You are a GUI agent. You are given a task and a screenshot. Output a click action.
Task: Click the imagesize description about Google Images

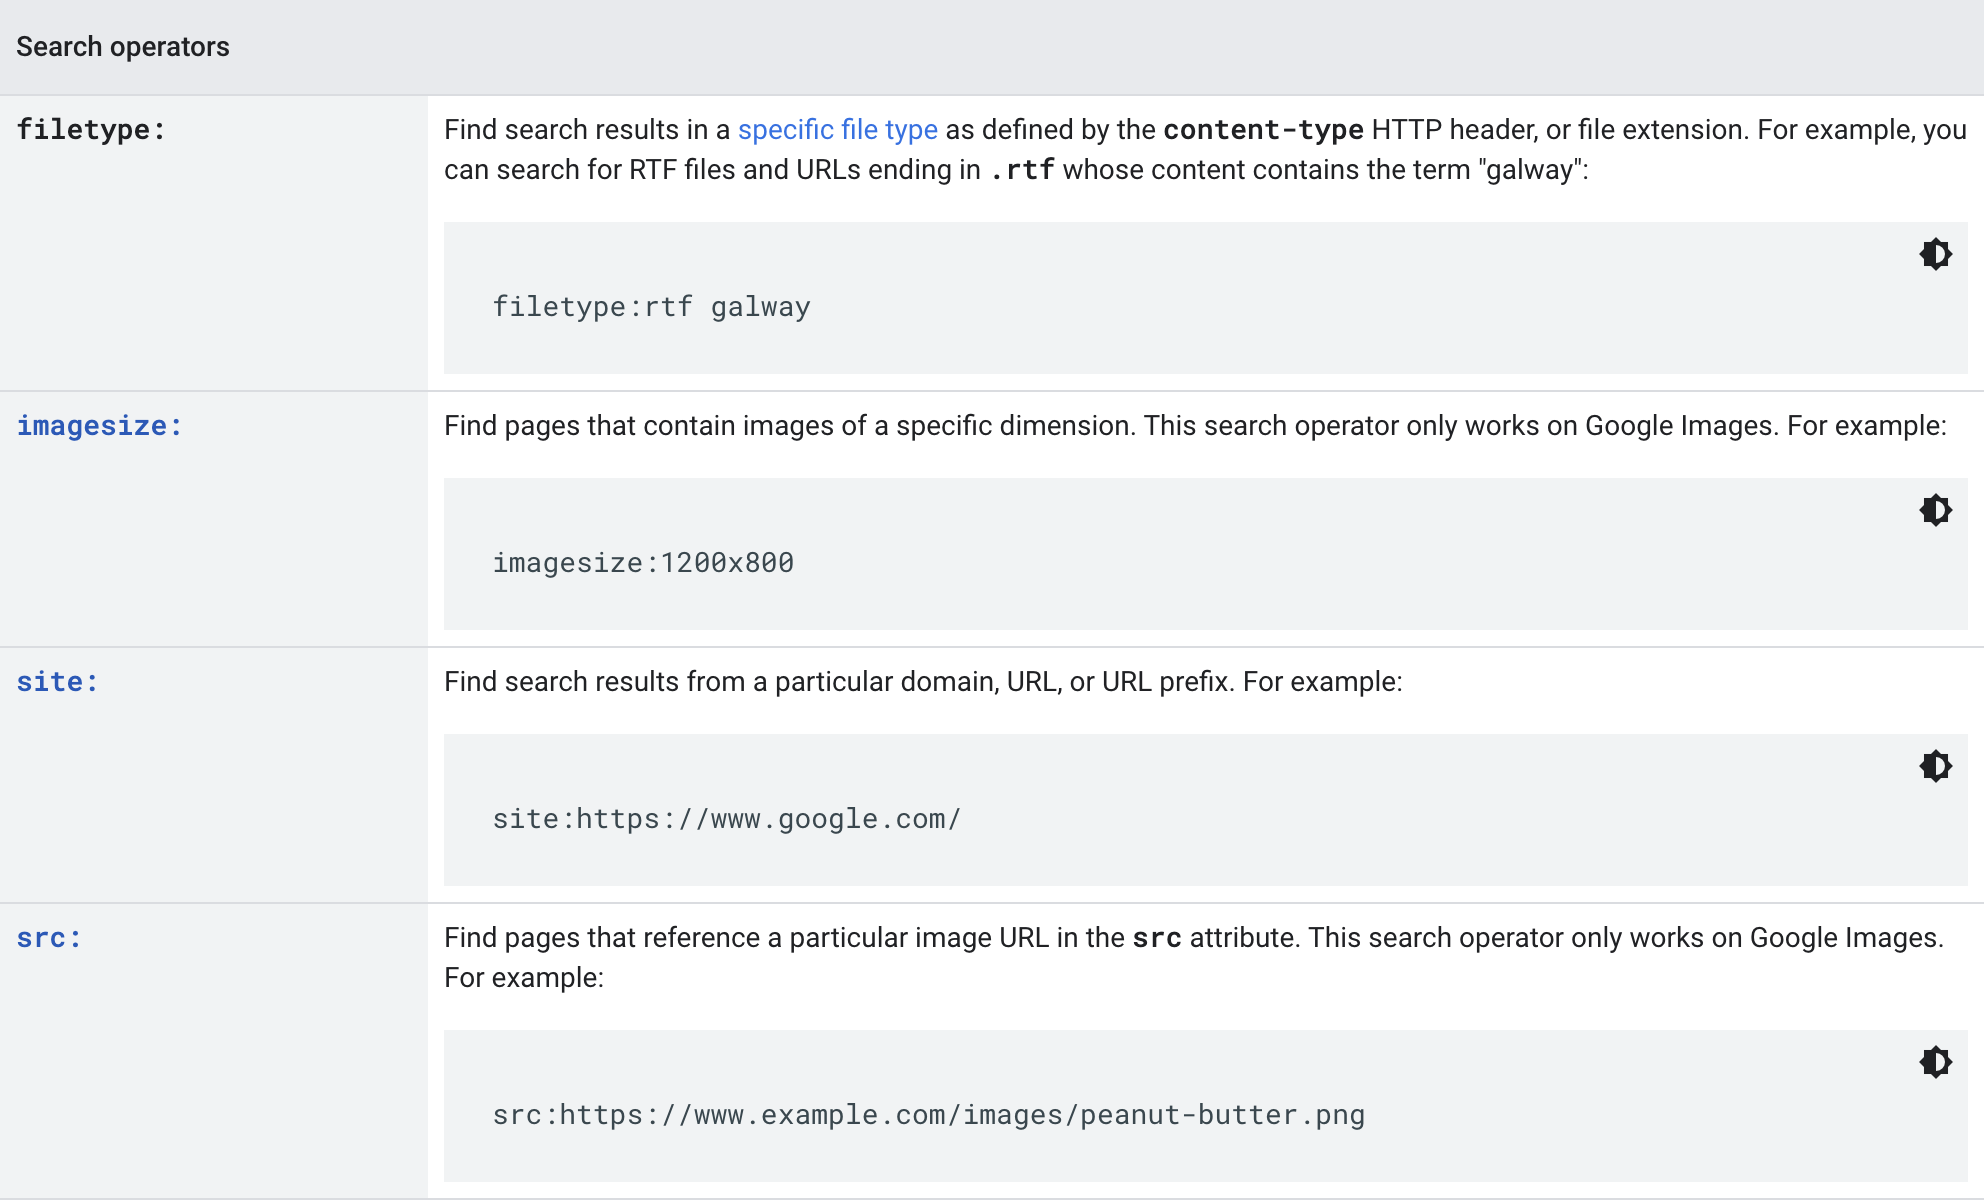tap(1195, 426)
